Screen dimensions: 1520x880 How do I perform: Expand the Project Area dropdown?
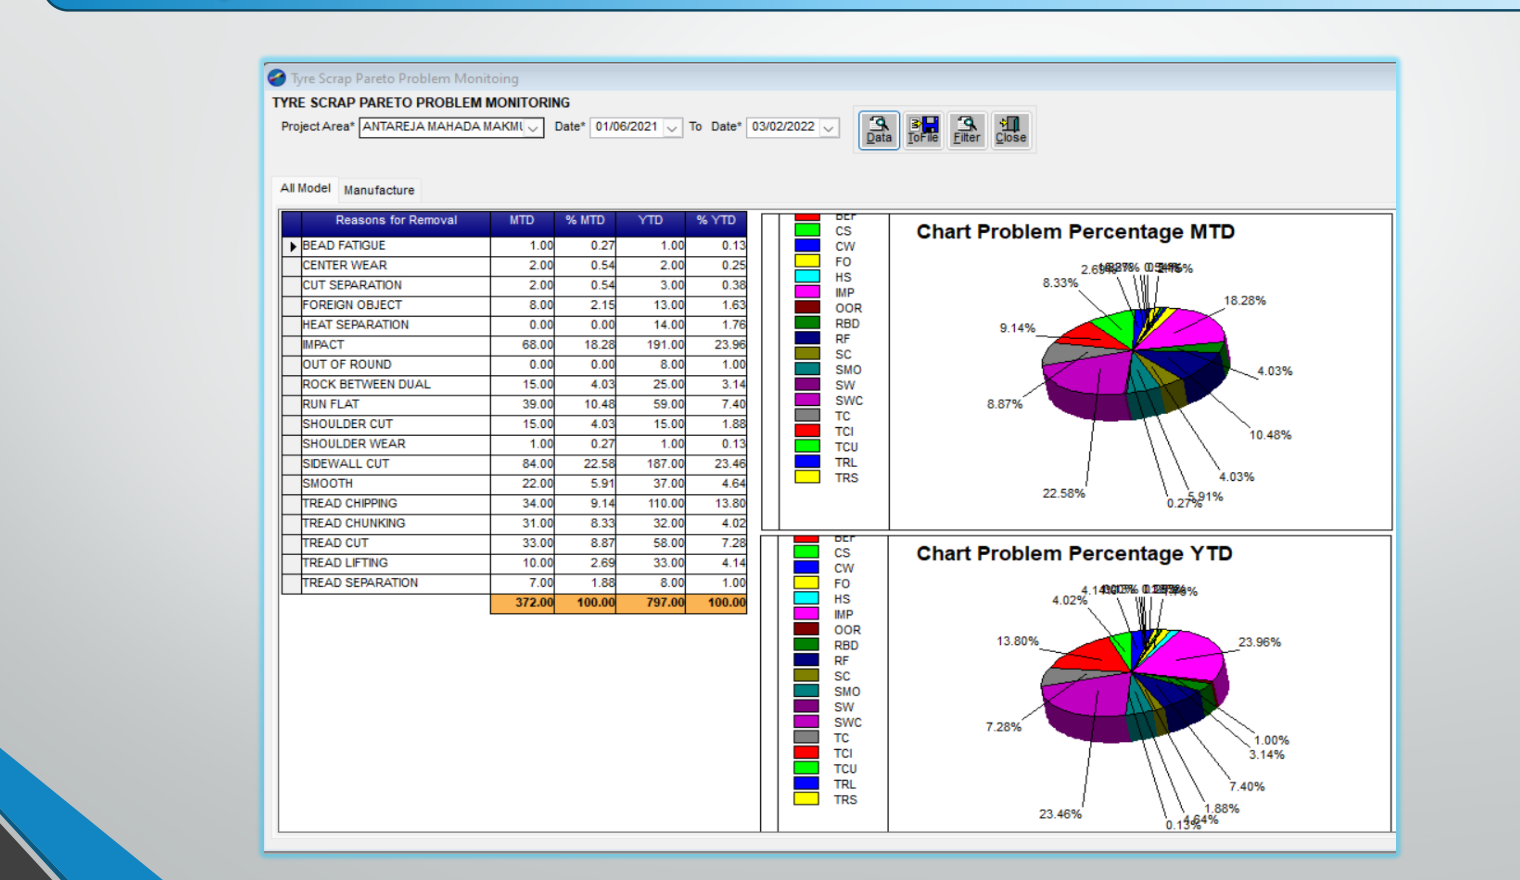[x=534, y=128]
